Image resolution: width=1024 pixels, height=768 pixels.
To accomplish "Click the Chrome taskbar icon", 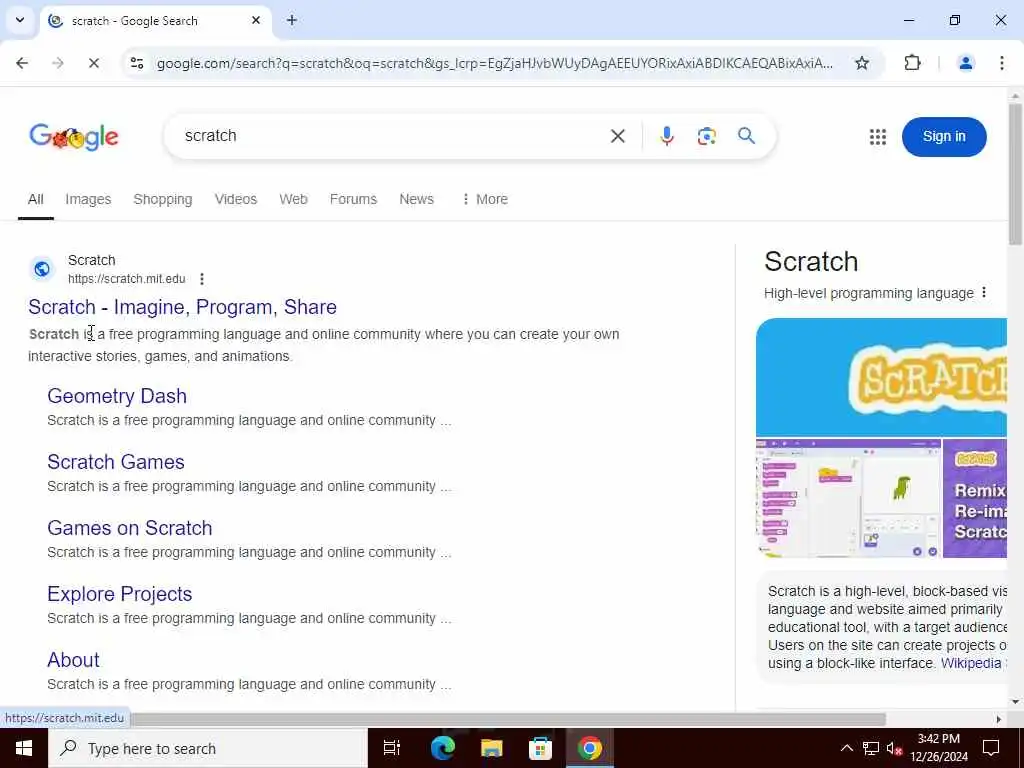I will pyautogui.click(x=589, y=748).
